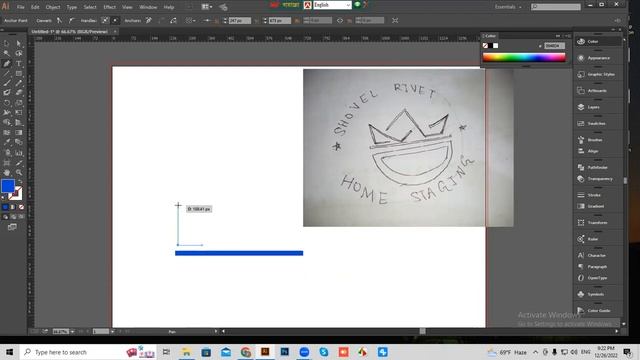Image resolution: width=640 pixels, height=360 pixels.
Task: Open the English language dropdown
Action: point(332,5)
